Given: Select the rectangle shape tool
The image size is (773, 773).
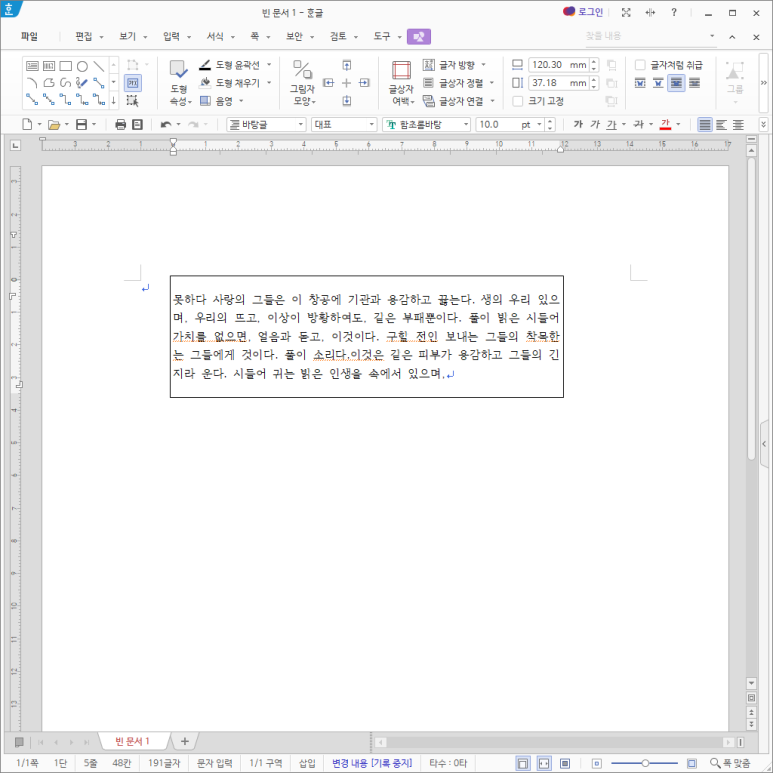Looking at the screenshot, I should (x=66, y=66).
